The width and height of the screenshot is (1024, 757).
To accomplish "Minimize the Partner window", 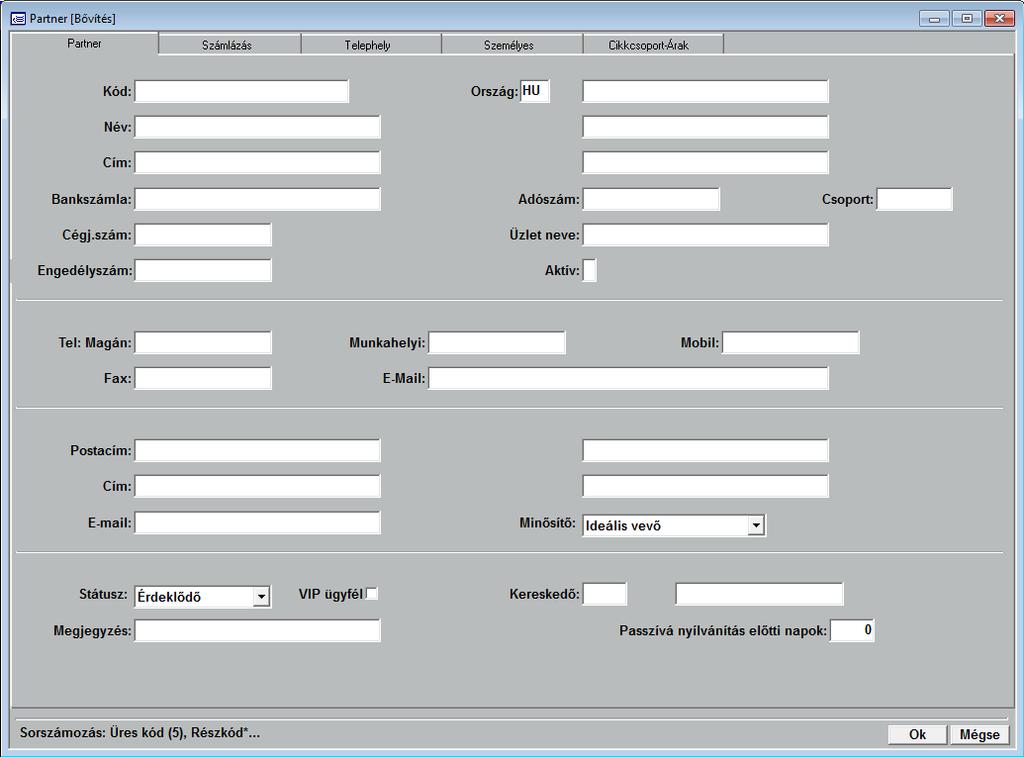I will (935, 19).
